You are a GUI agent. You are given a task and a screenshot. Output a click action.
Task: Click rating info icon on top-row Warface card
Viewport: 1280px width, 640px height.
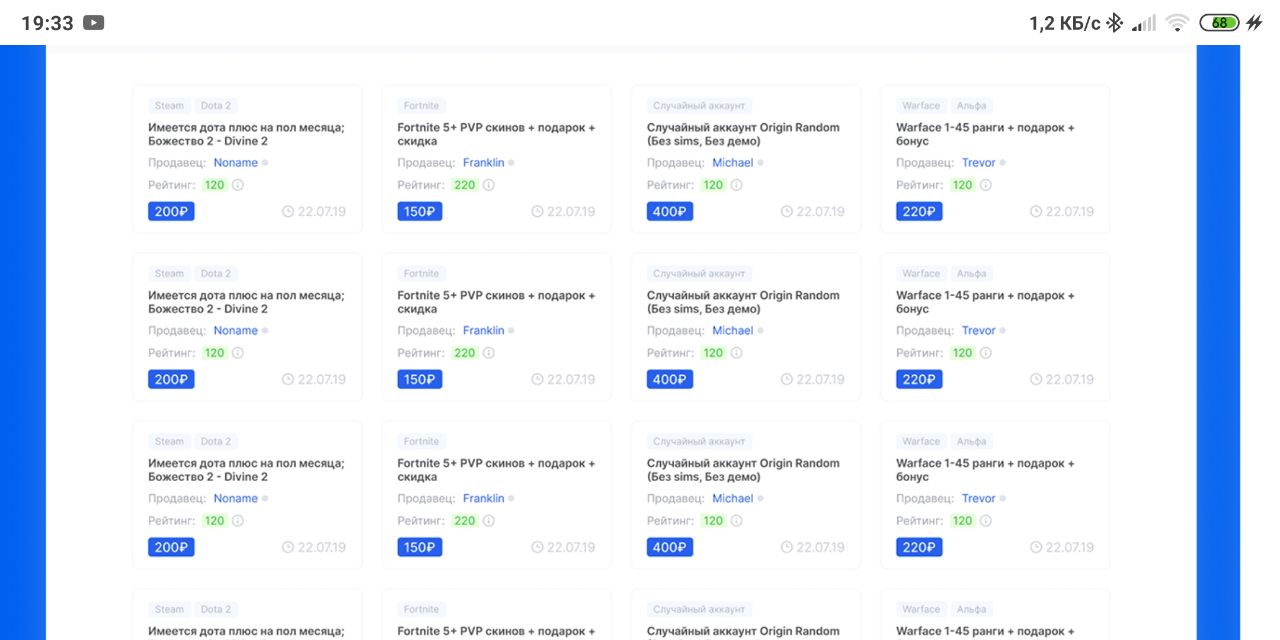pos(986,185)
